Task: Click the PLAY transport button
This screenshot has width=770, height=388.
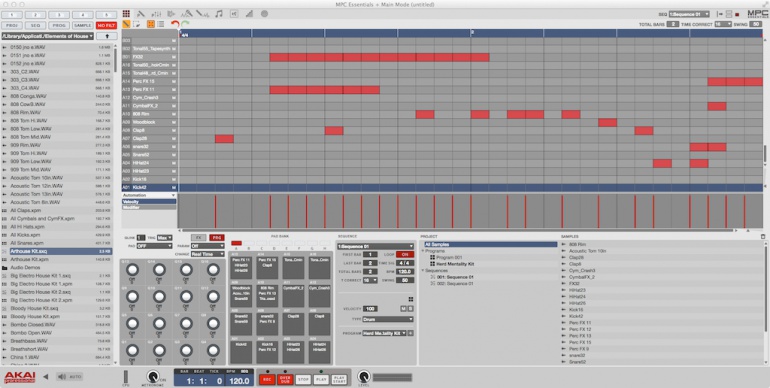Action: coord(321,379)
